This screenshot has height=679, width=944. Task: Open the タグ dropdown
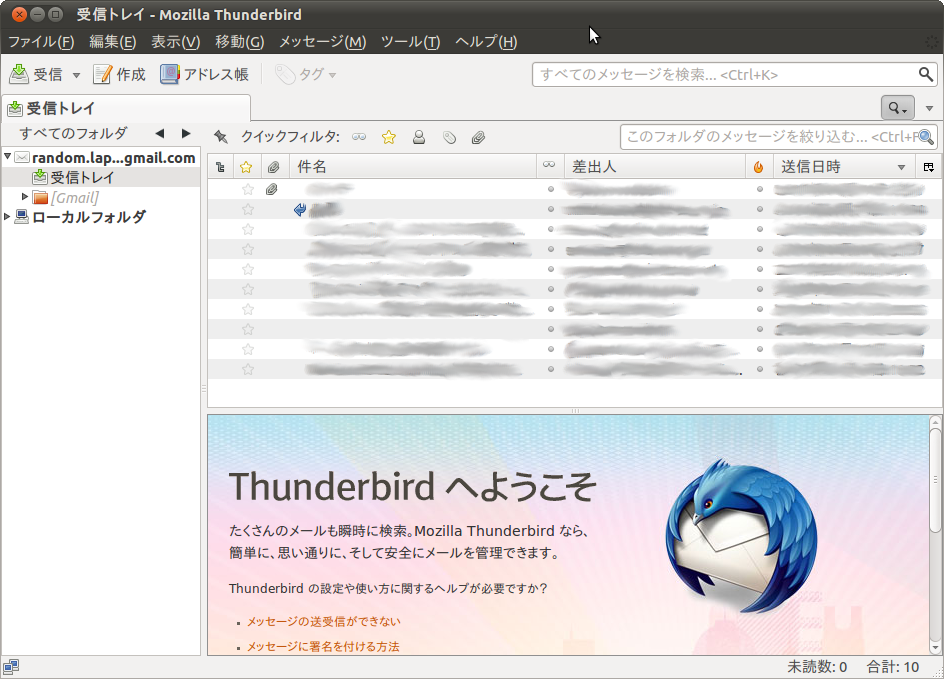[x=305, y=75]
